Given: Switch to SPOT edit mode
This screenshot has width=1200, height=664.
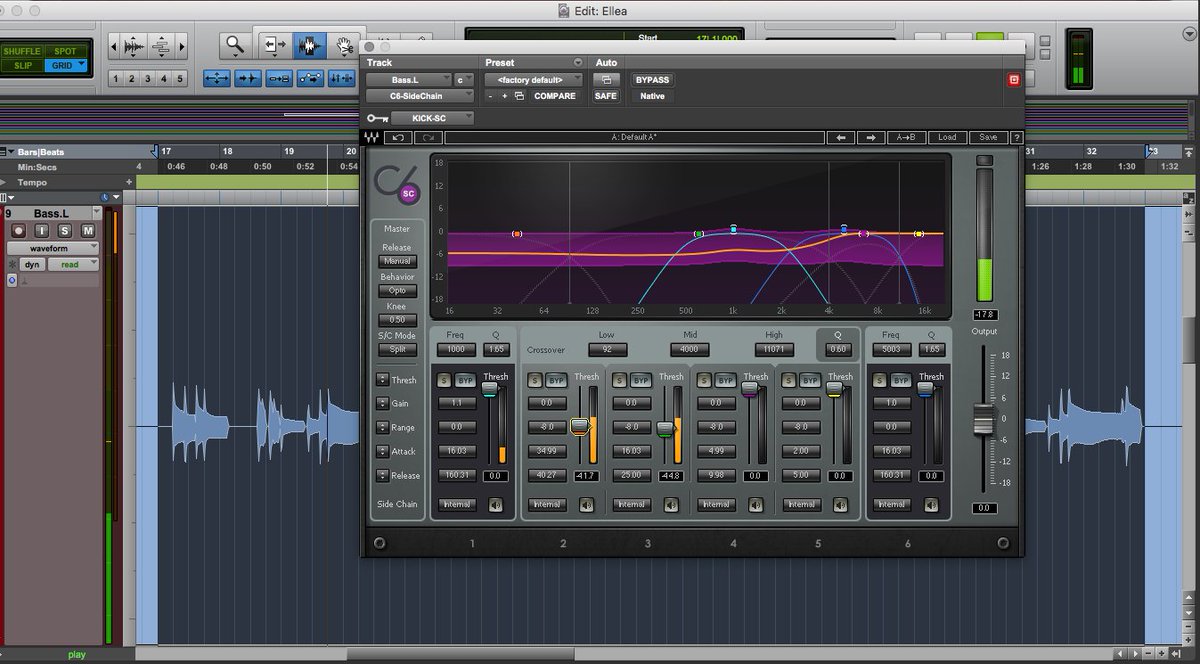Looking at the screenshot, I should click(64, 49).
